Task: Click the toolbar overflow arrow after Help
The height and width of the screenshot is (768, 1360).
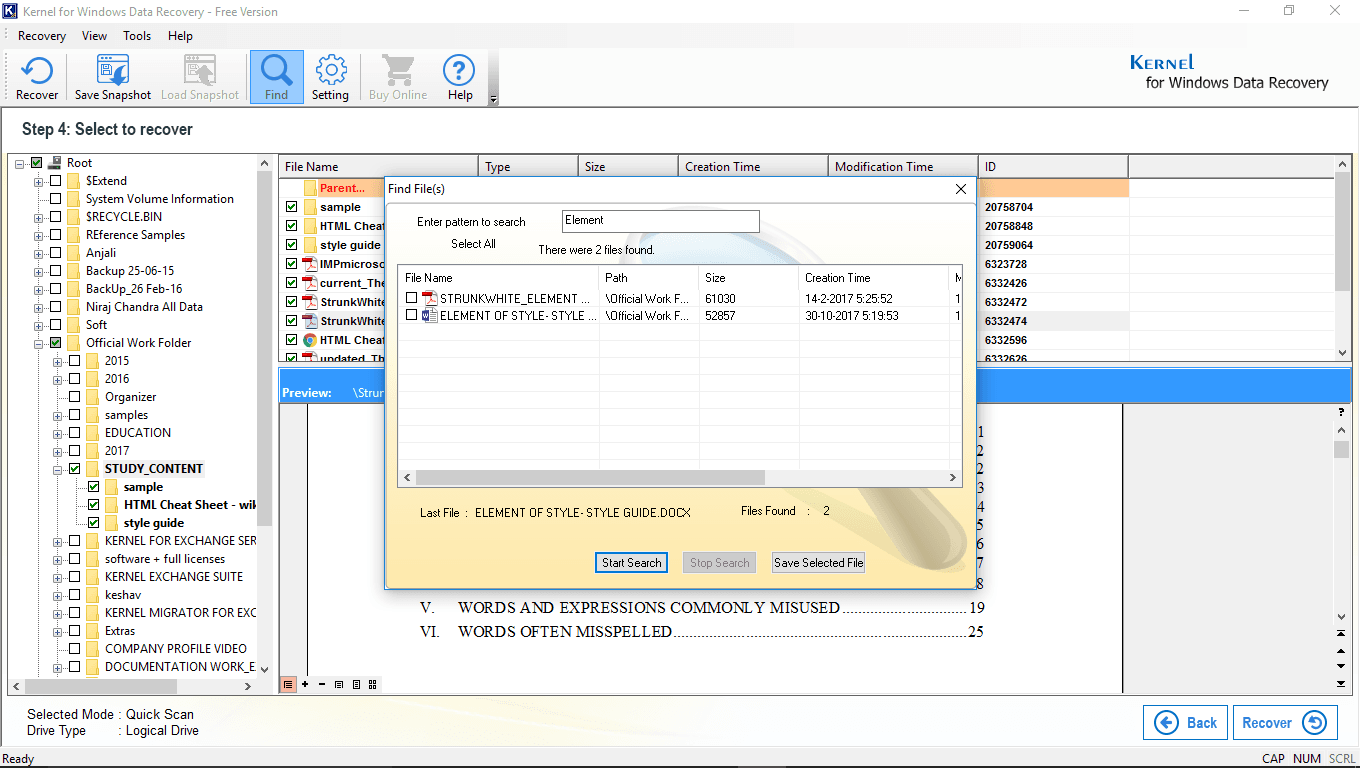Action: (x=492, y=99)
